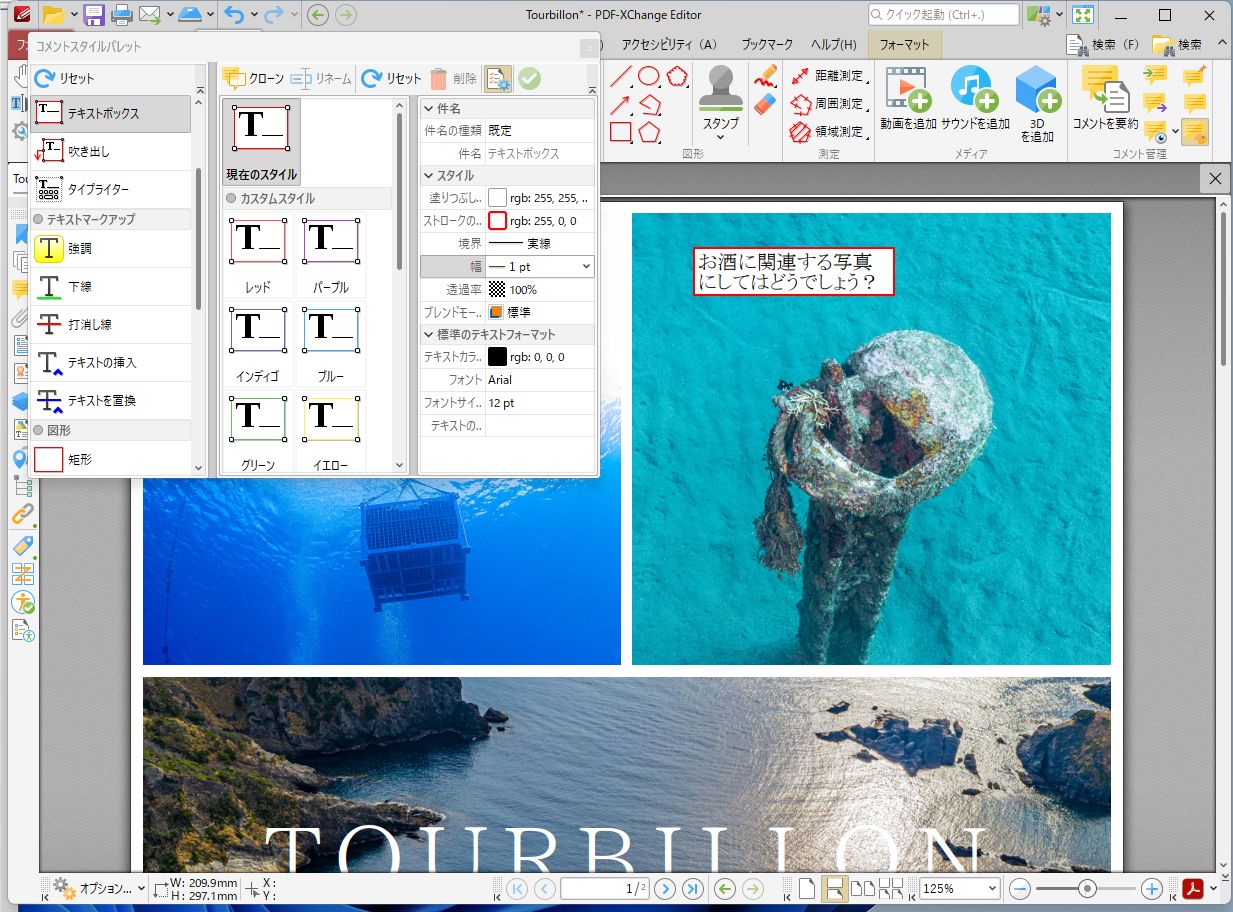
Task: Click the Add 3D (3Dを追加) icon
Action: click(x=1037, y=88)
